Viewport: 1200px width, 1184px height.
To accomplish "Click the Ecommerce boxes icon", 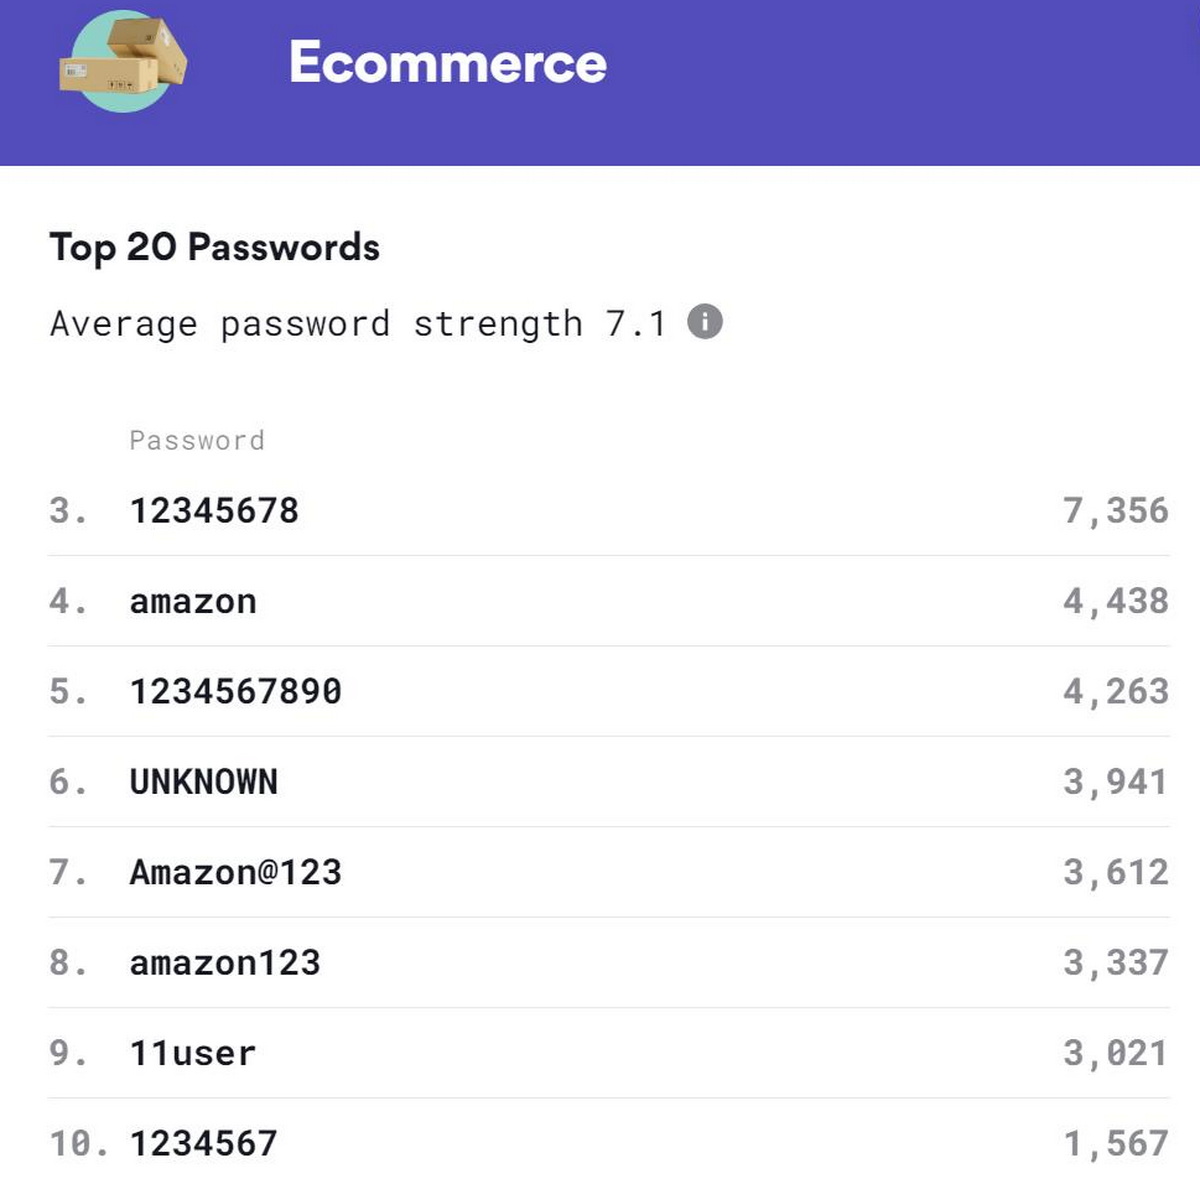I will point(123,61).
